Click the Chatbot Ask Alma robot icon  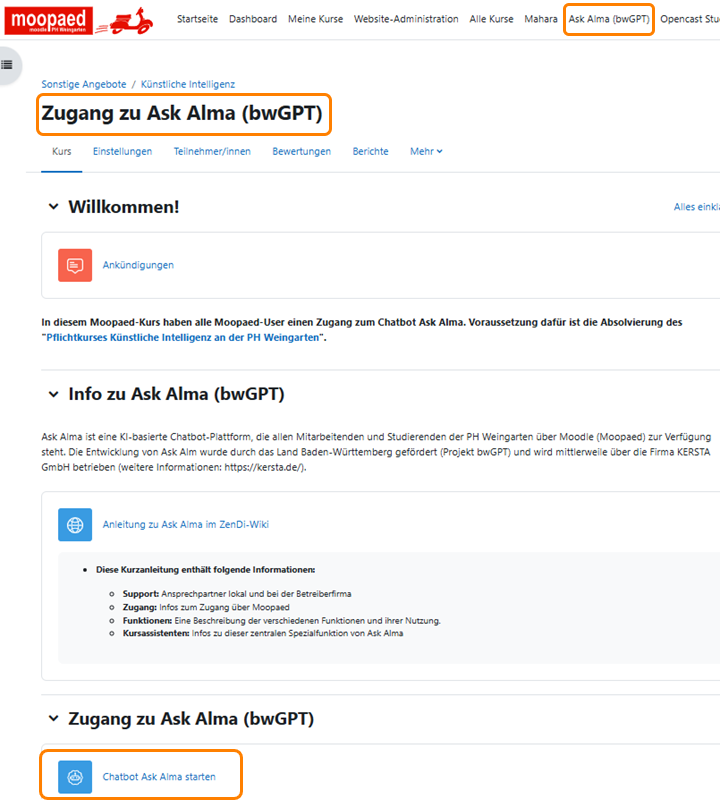75,776
